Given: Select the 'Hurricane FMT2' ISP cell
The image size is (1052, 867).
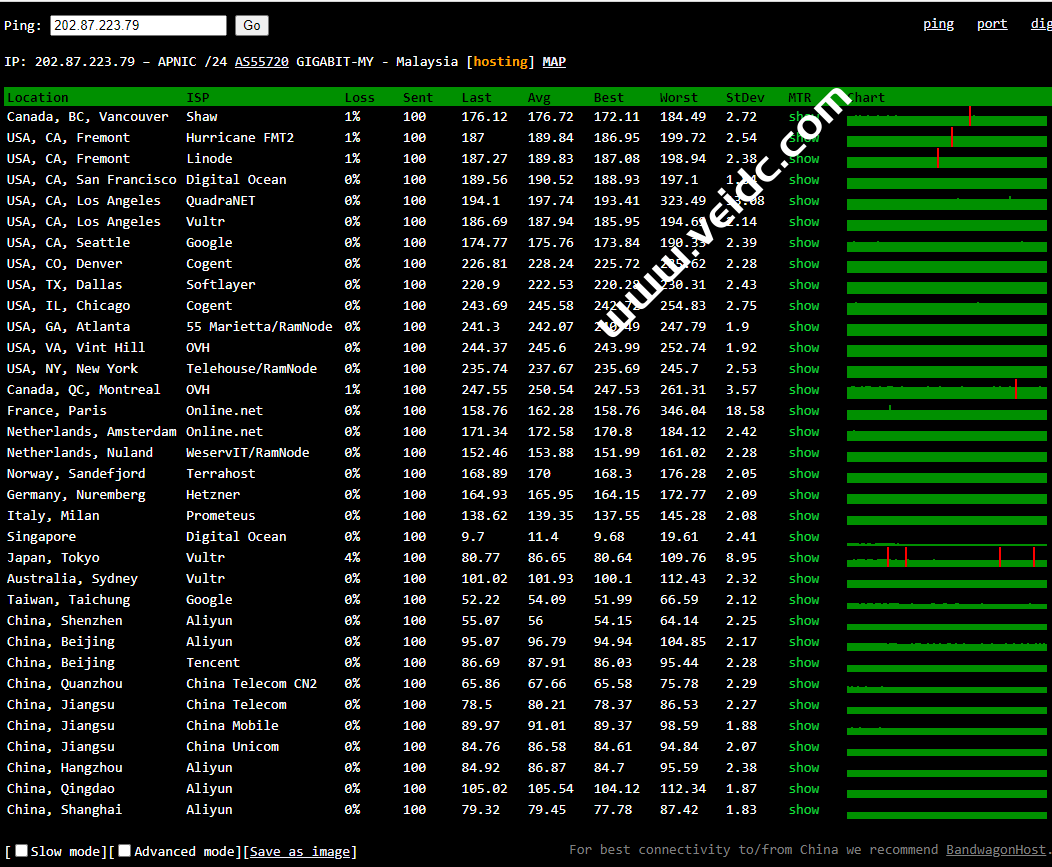Looking at the screenshot, I should point(240,138).
